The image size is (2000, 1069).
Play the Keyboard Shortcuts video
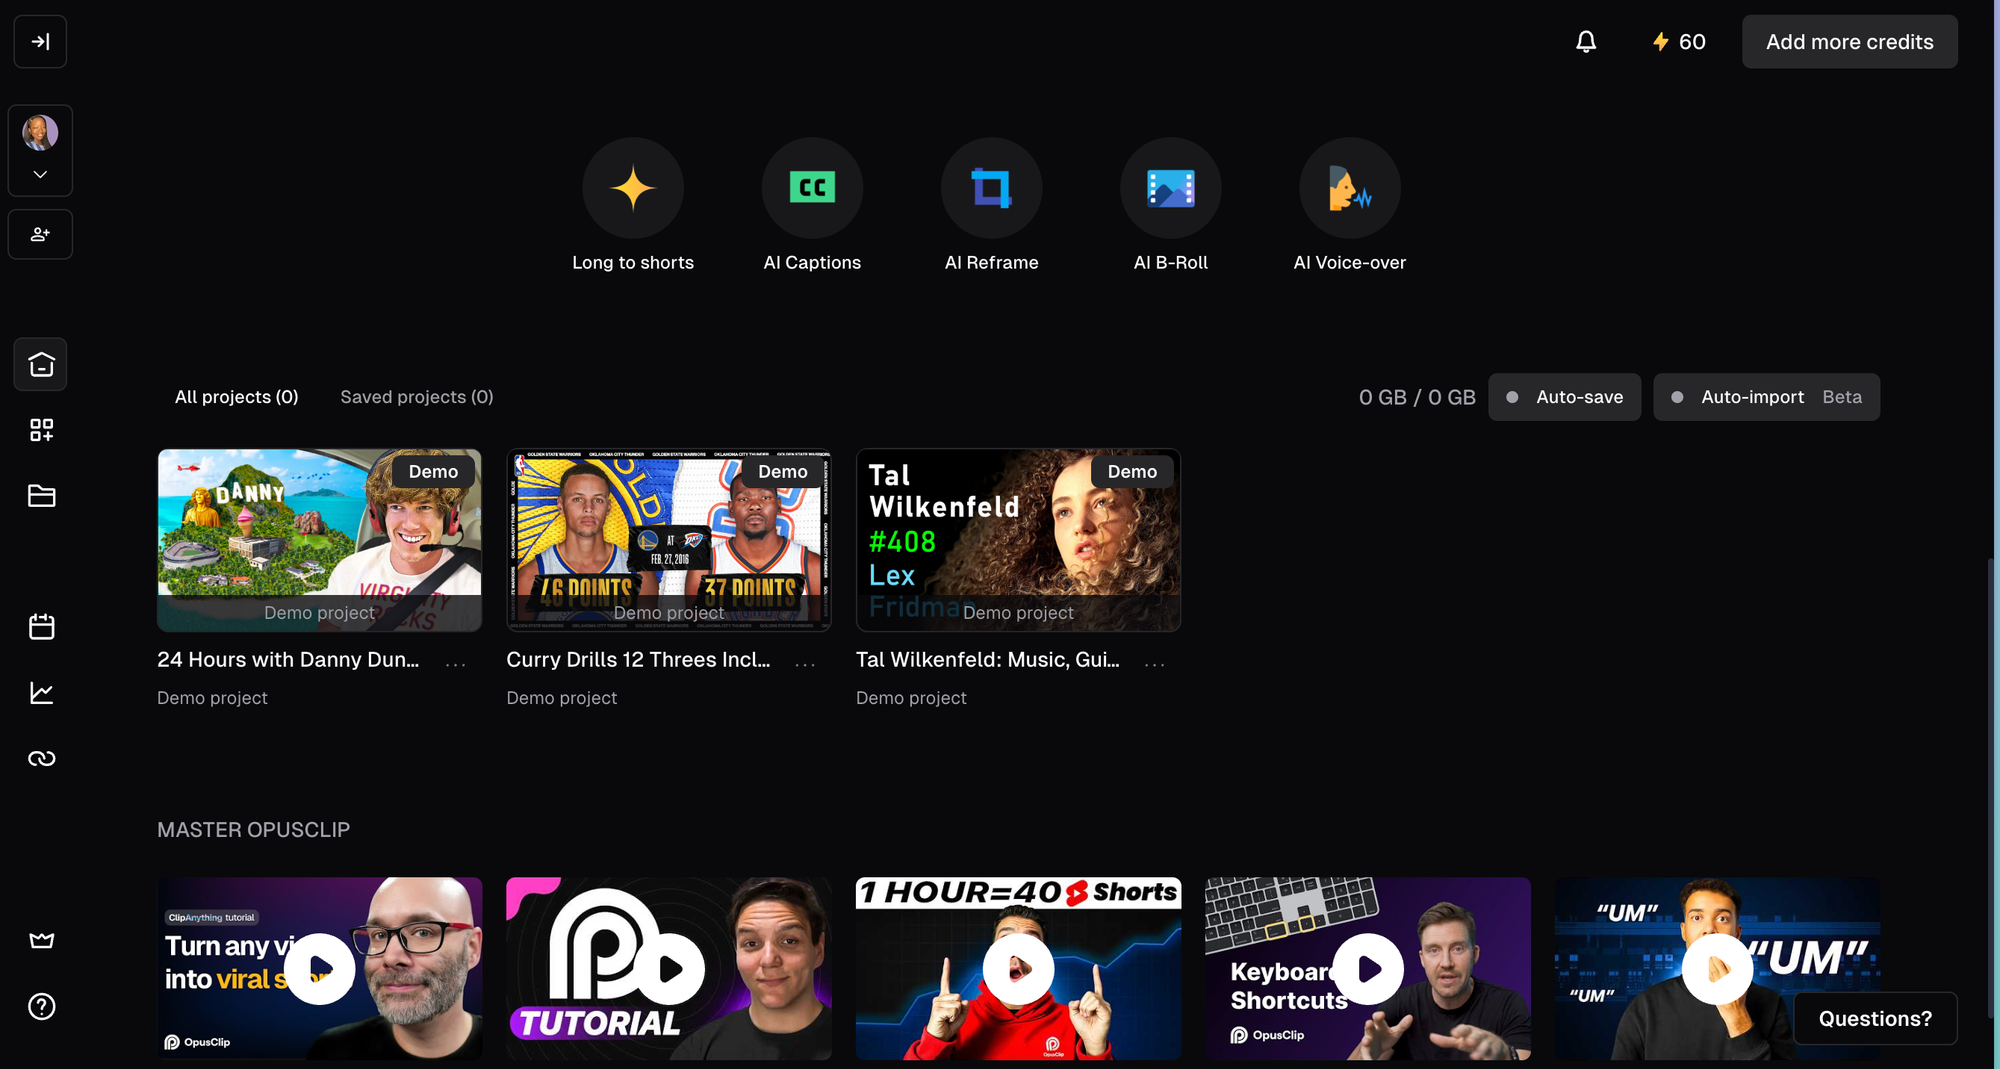tap(1368, 968)
